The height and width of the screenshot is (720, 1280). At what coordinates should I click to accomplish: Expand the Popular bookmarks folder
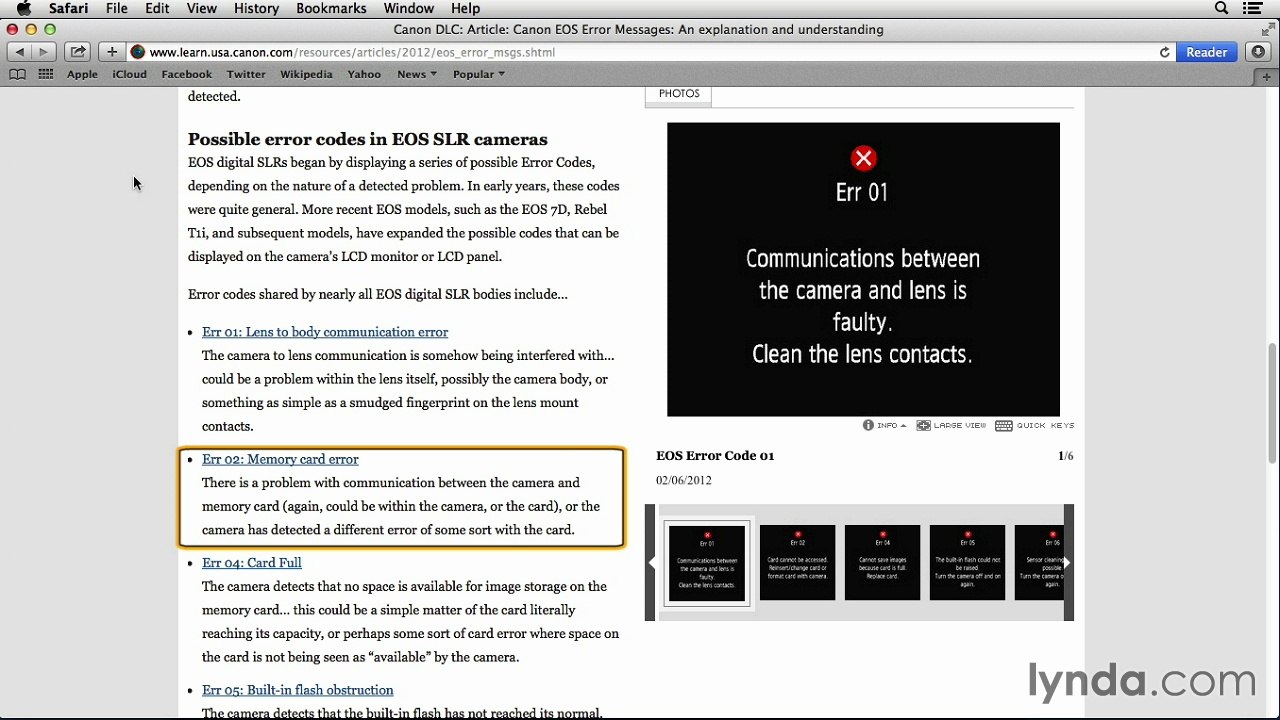pyautogui.click(x=479, y=74)
